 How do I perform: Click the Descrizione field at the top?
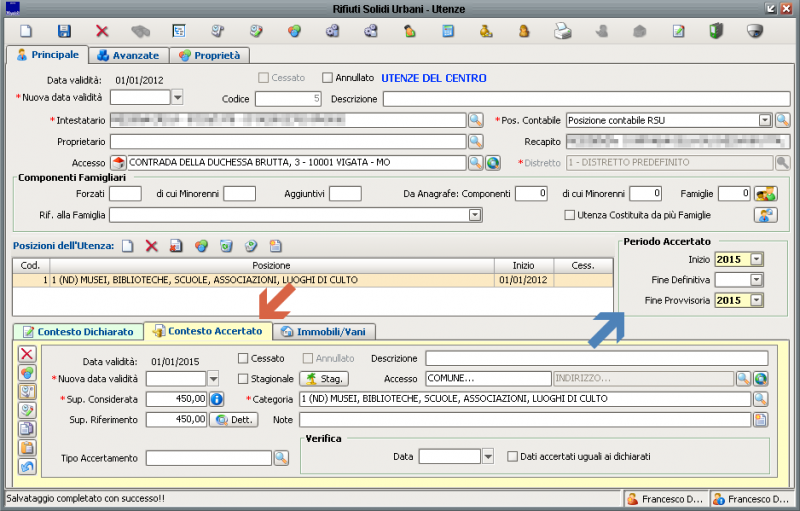(x=586, y=98)
